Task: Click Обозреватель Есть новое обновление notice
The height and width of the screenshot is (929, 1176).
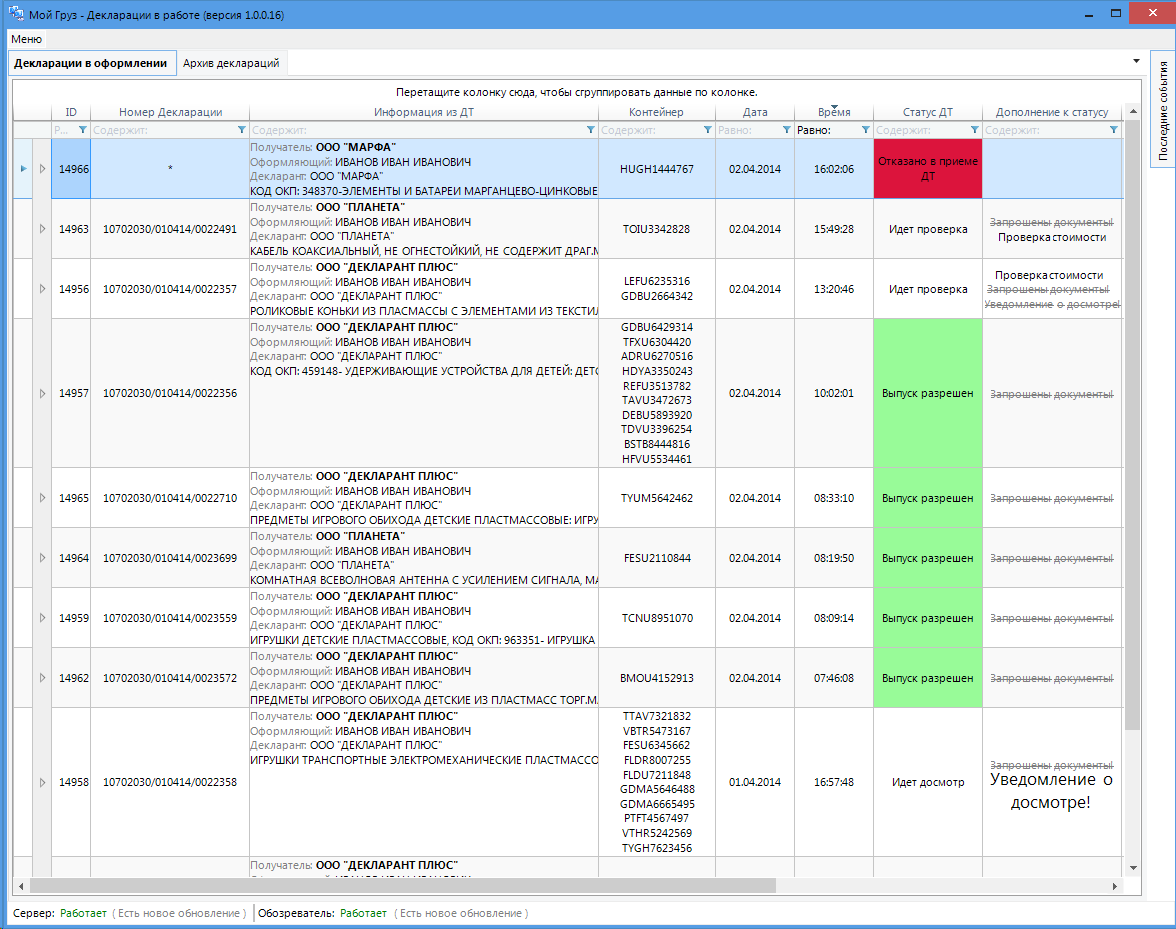Action: pos(461,913)
